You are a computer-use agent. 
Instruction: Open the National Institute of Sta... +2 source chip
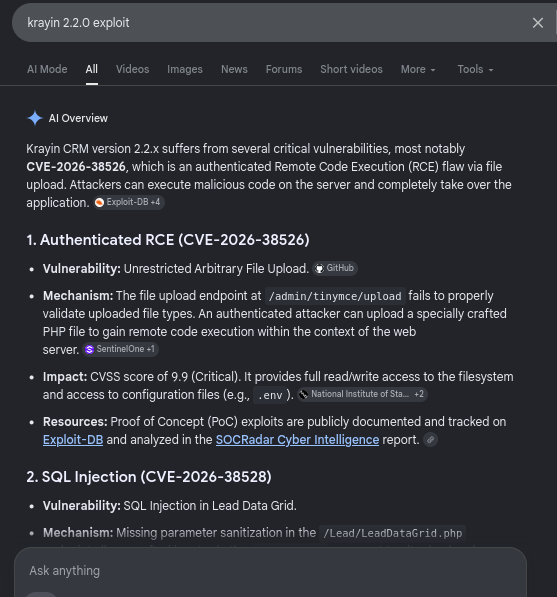pos(362,394)
